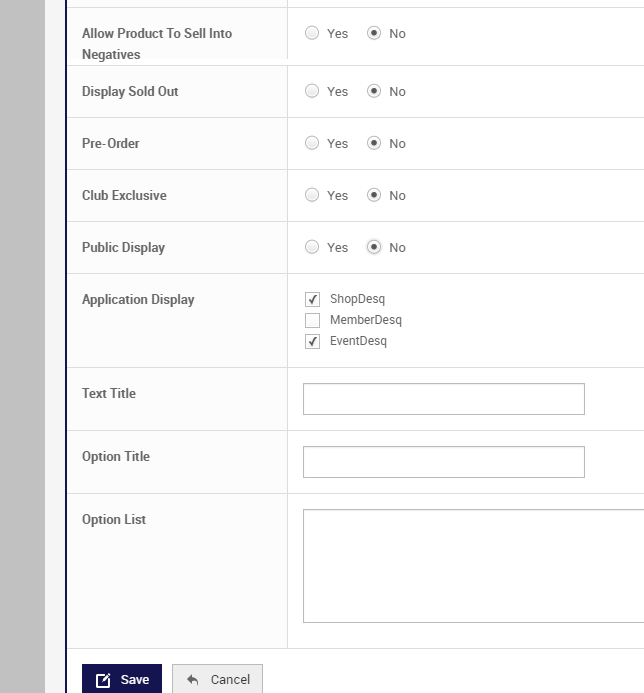Viewport: 644px width, 693px height.
Task: Click inside the Option List text area
Action: point(472,566)
